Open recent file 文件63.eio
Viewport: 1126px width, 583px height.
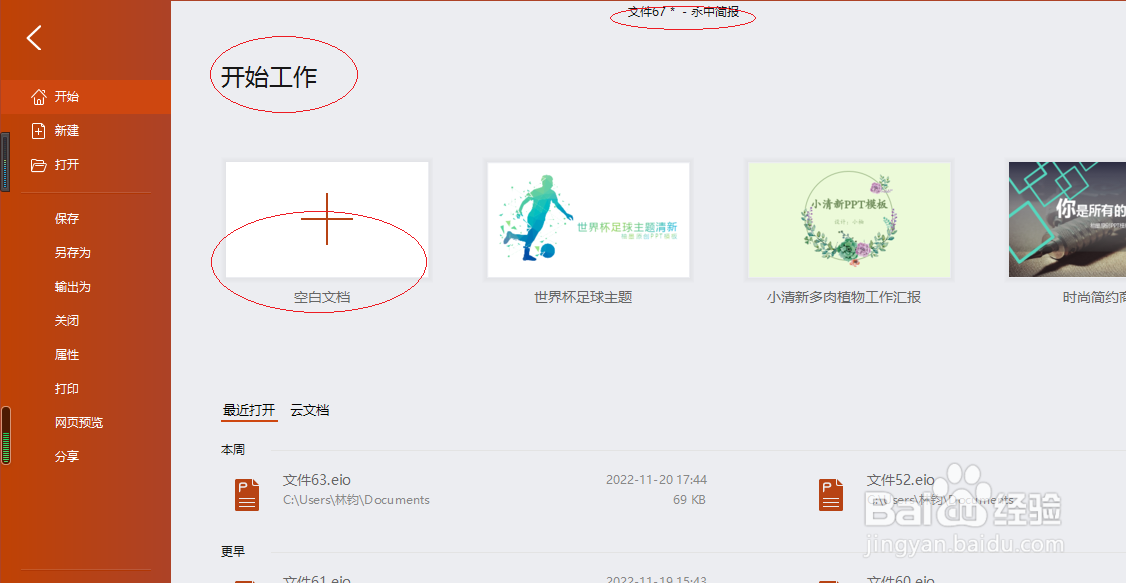pyautogui.click(x=317, y=480)
